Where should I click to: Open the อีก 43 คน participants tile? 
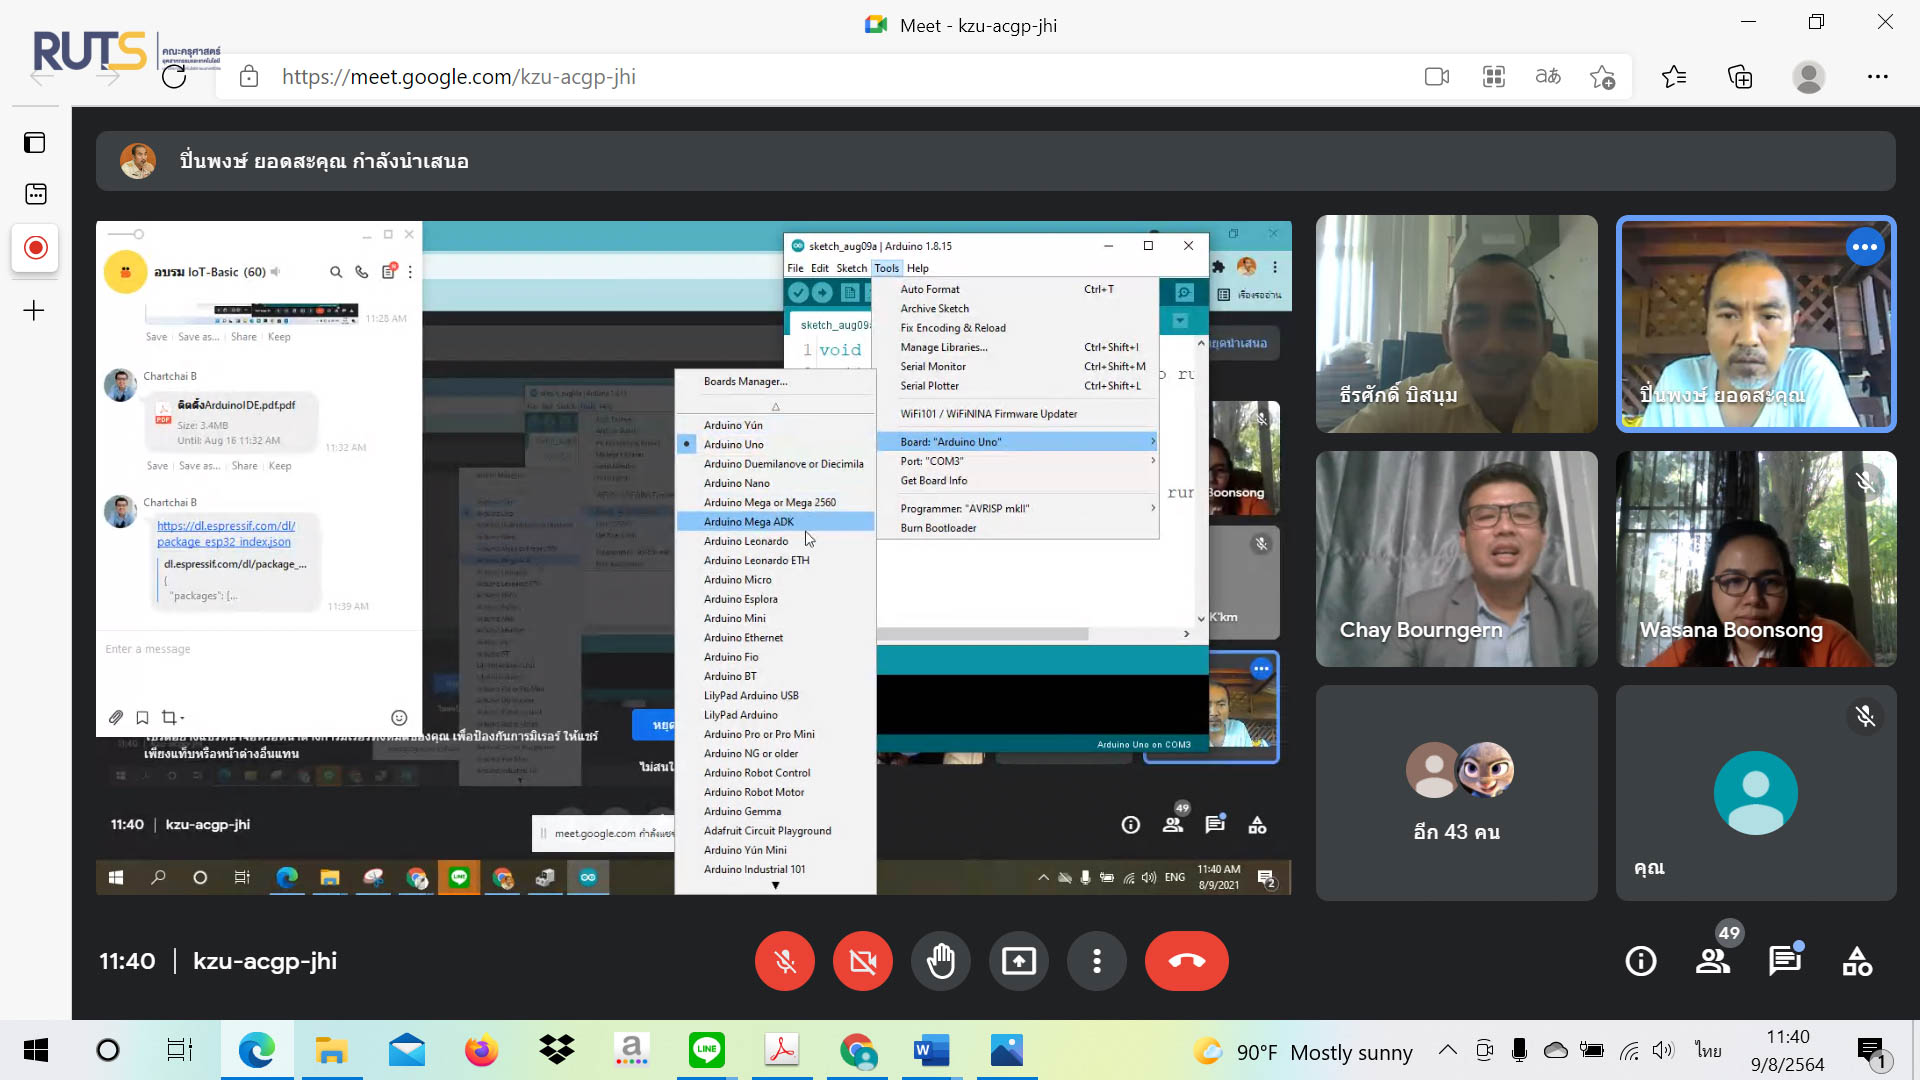[x=1457, y=793]
